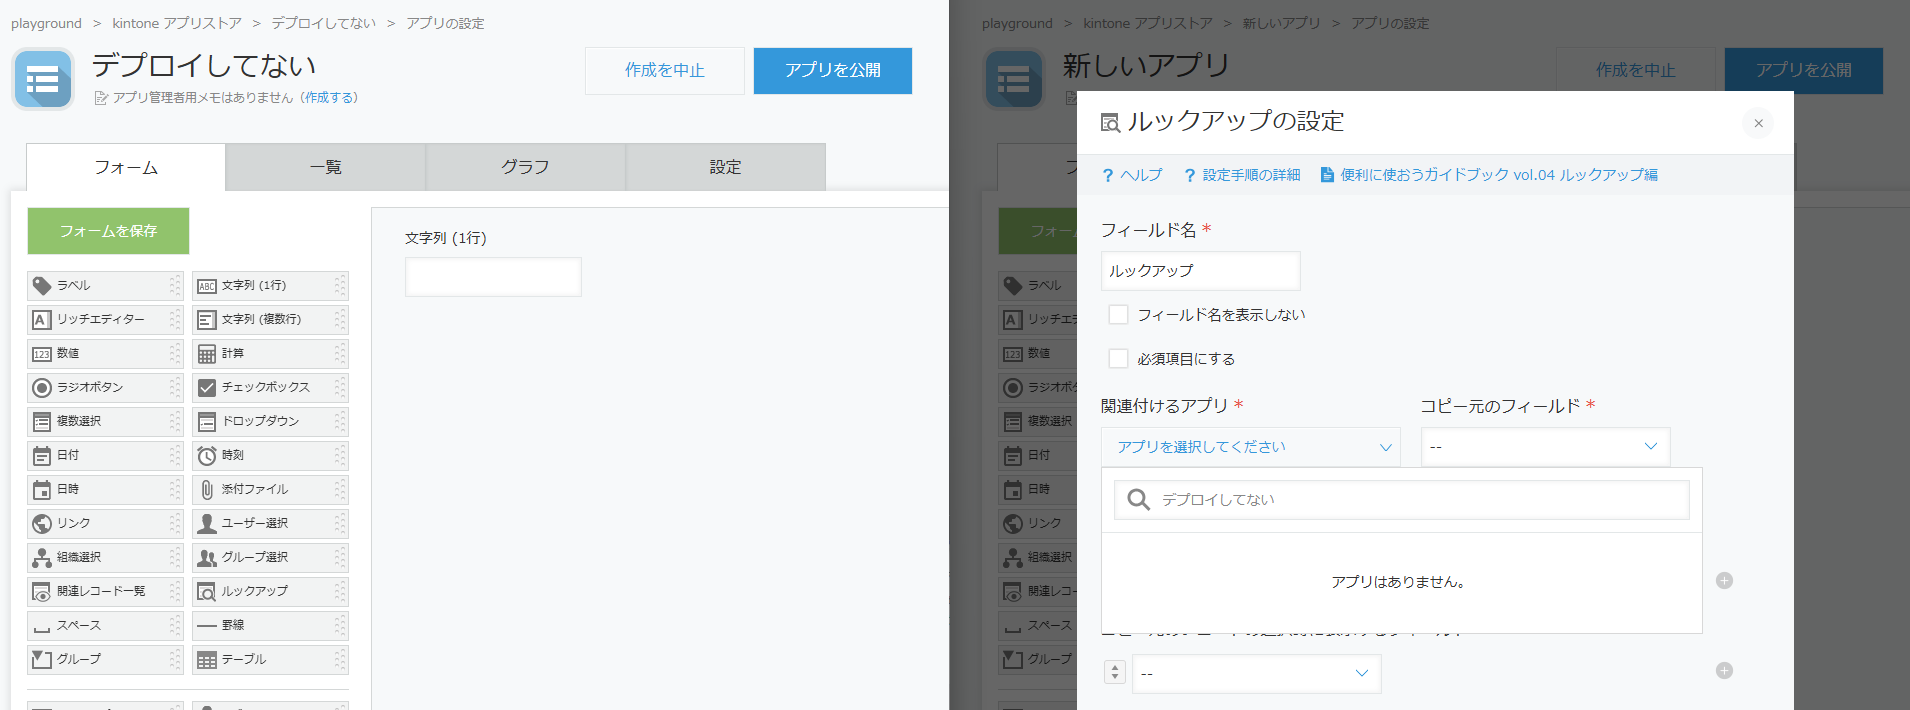Click the 文字列 (1行) input on form canvas
Screen dimensions: 1910x710
click(493, 277)
